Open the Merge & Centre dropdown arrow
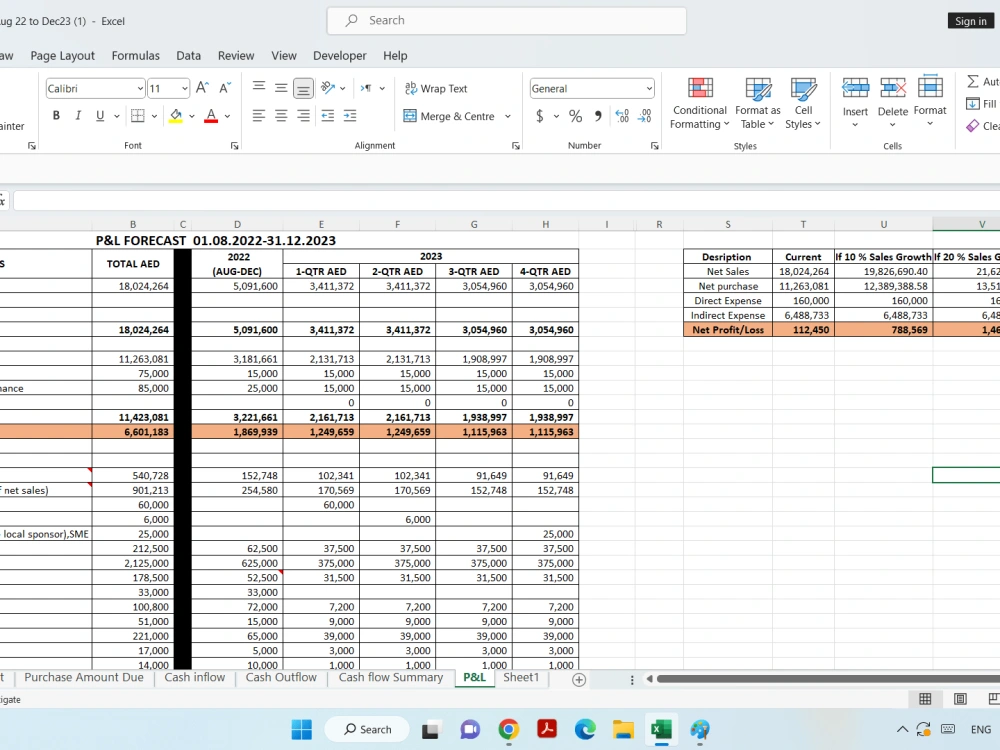The height and width of the screenshot is (750, 1000). [508, 117]
